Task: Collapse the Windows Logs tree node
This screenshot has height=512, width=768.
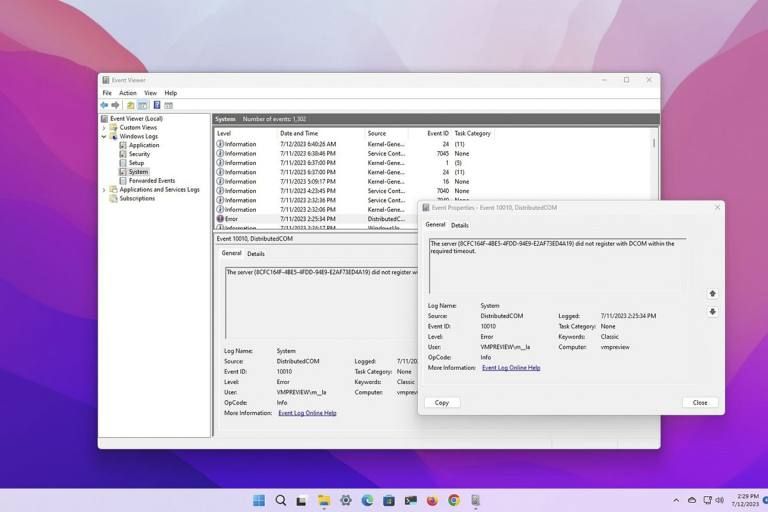Action: click(104, 136)
